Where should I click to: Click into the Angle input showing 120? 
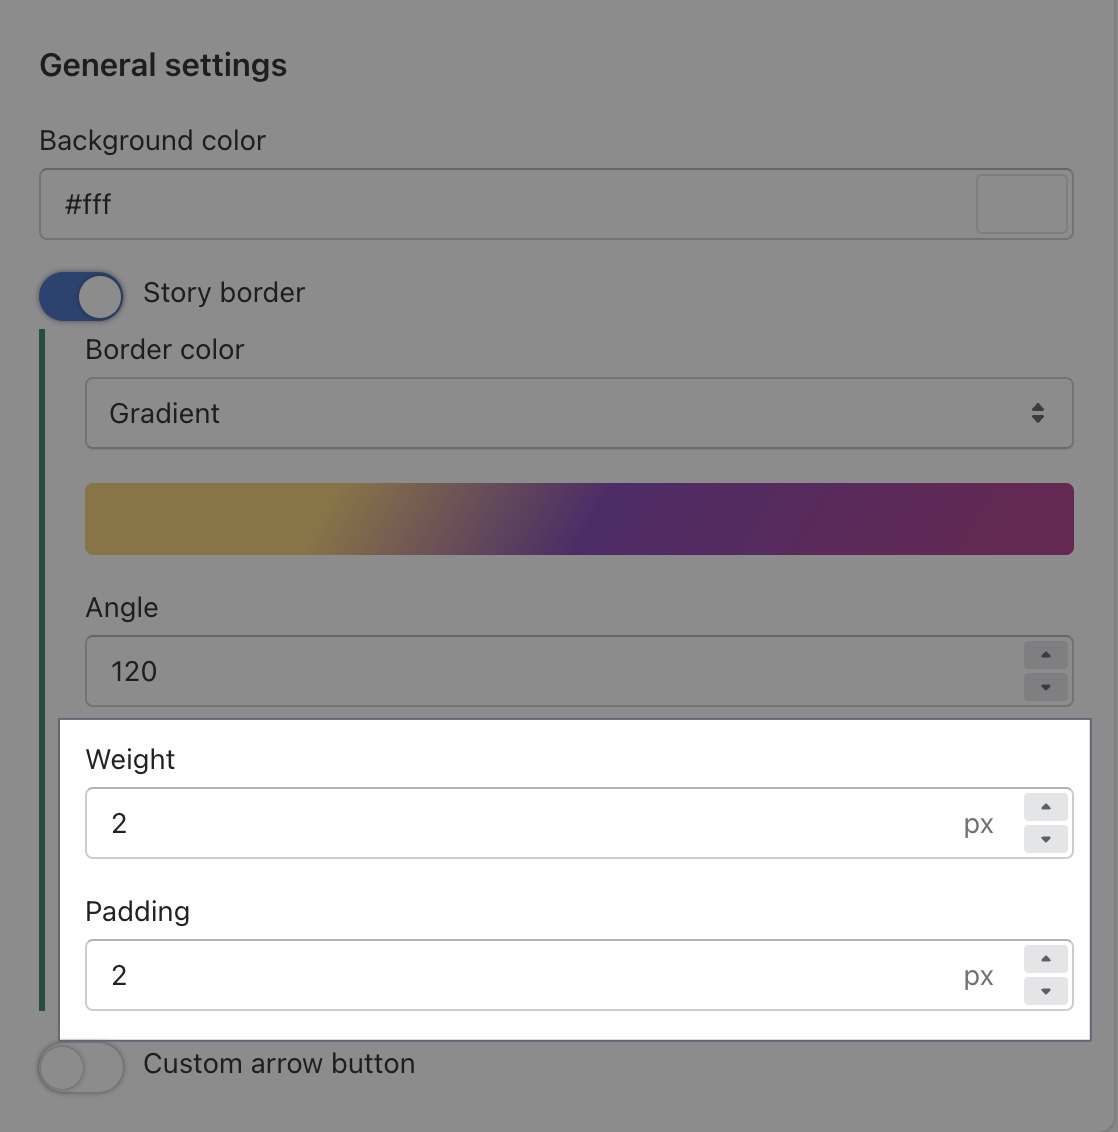[x=550, y=671]
